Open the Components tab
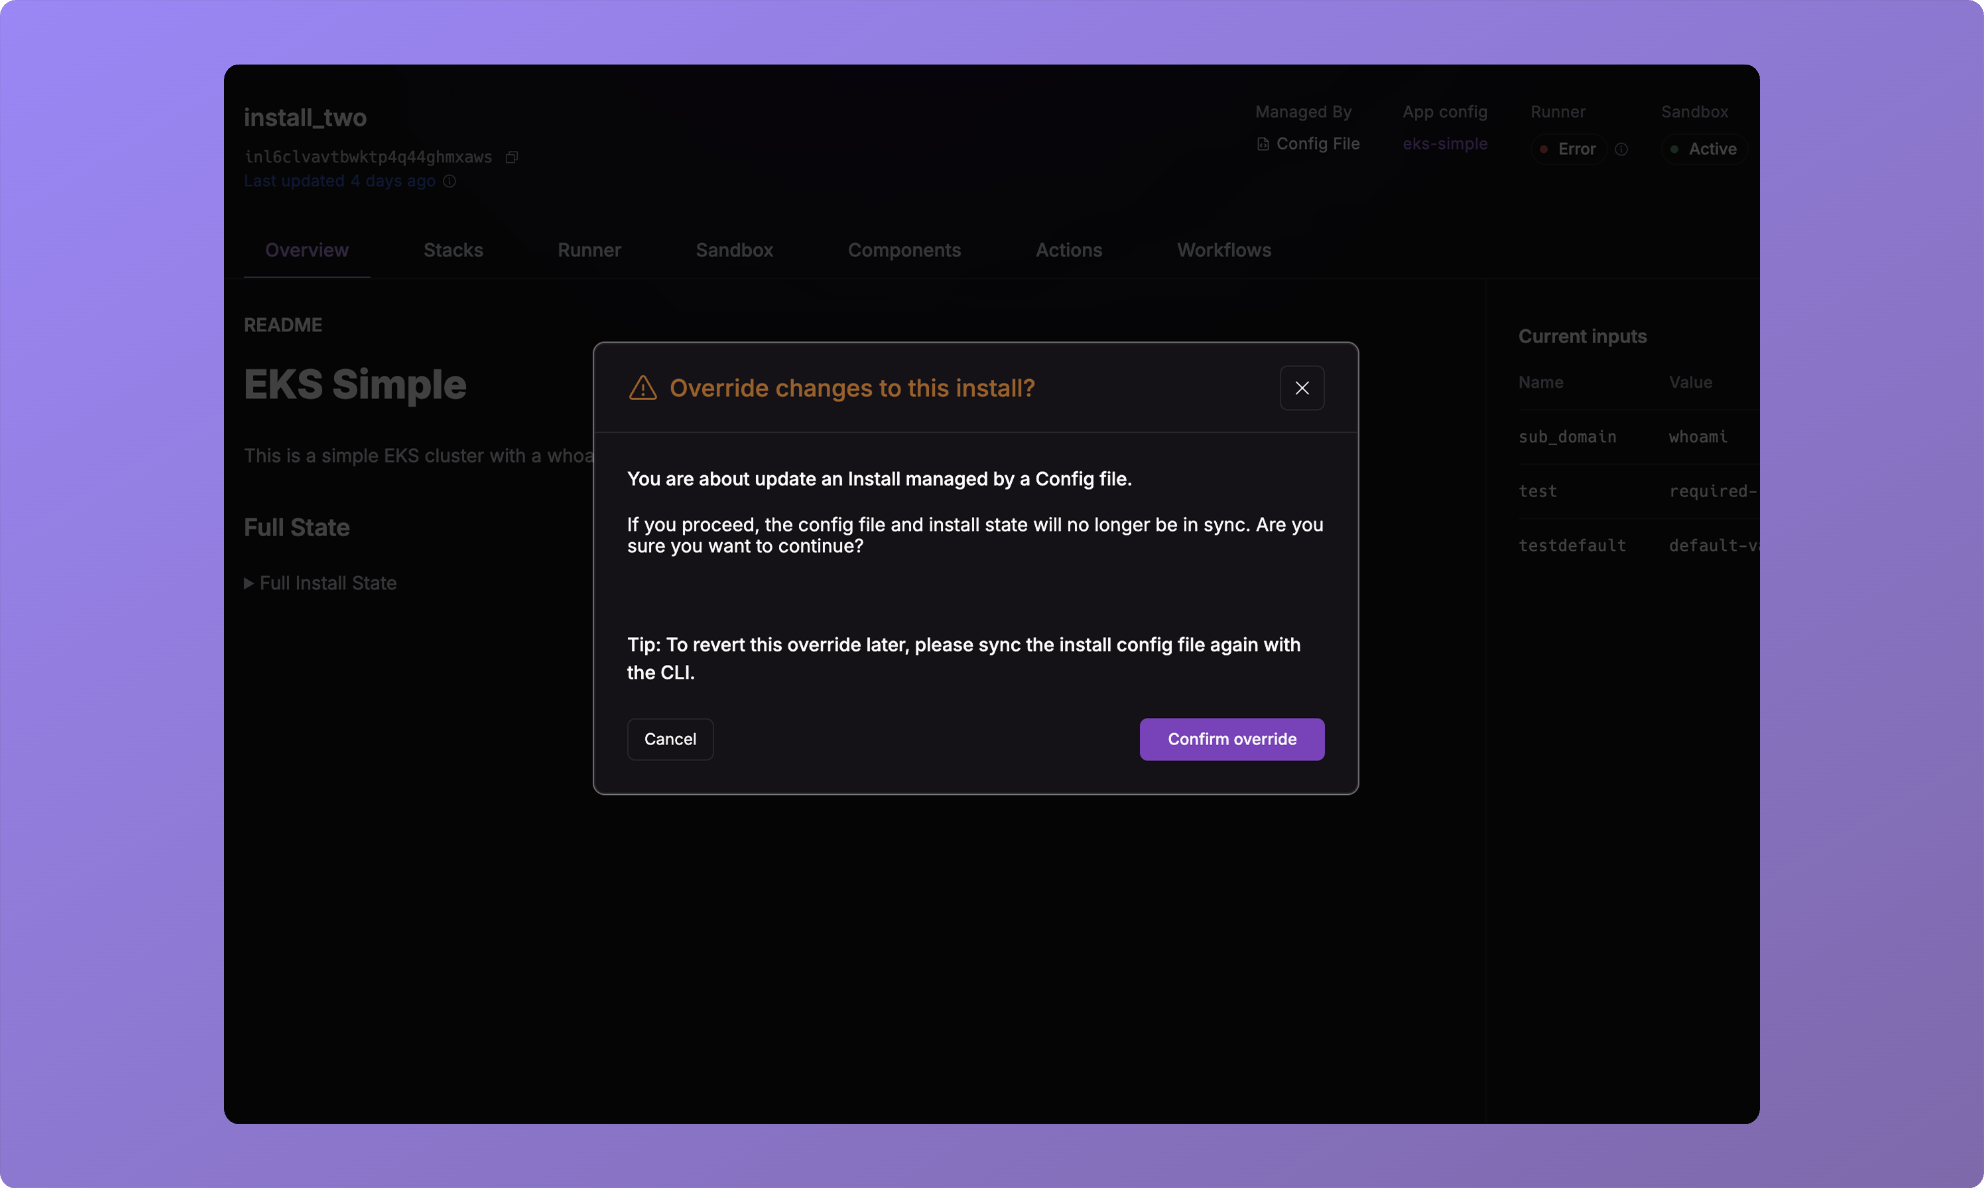This screenshot has width=1984, height=1190. click(904, 250)
